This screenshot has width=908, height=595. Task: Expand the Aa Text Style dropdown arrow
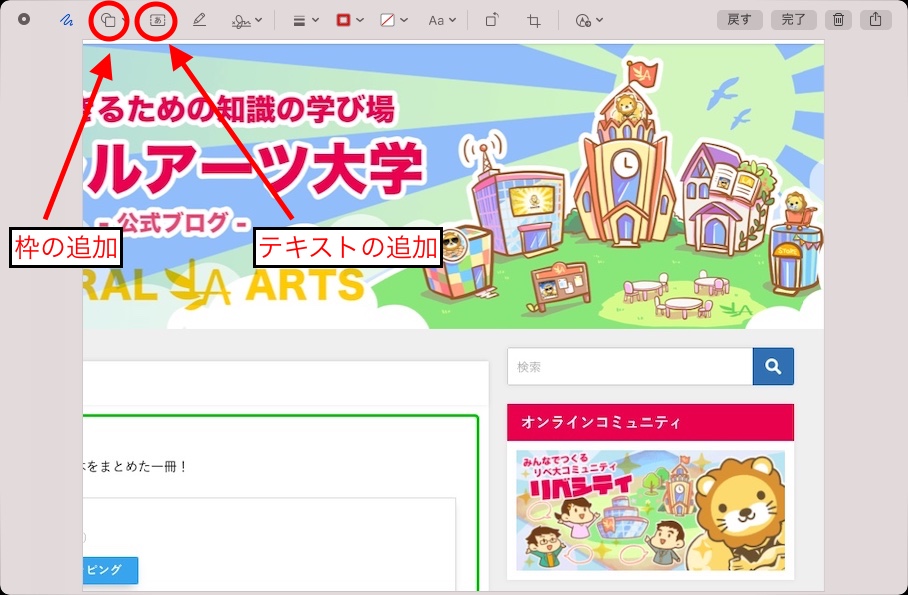pyautogui.click(x=453, y=20)
